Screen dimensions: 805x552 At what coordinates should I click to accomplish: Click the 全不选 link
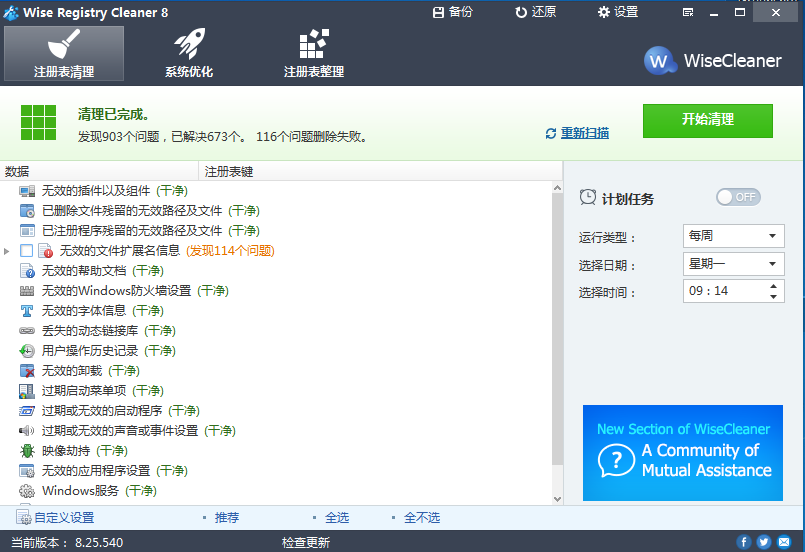[x=422, y=518]
